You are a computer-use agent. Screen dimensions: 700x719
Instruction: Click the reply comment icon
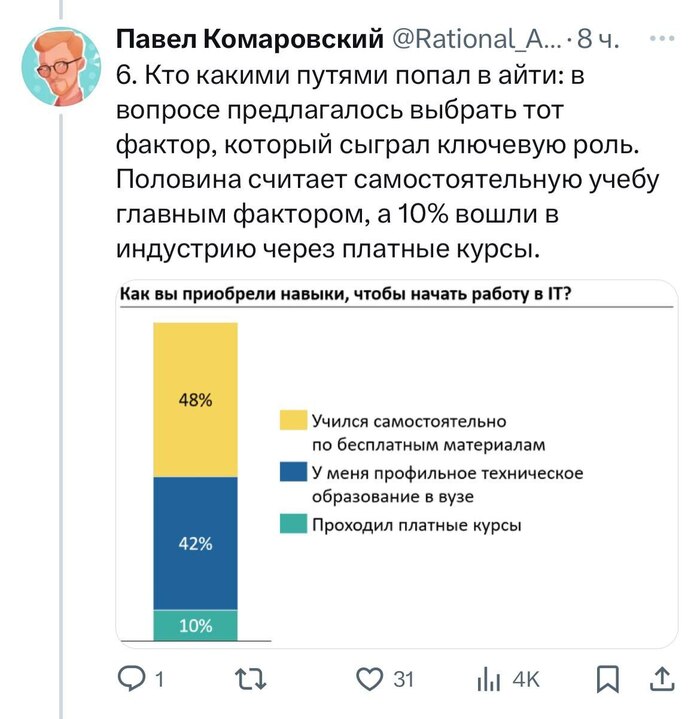(133, 681)
